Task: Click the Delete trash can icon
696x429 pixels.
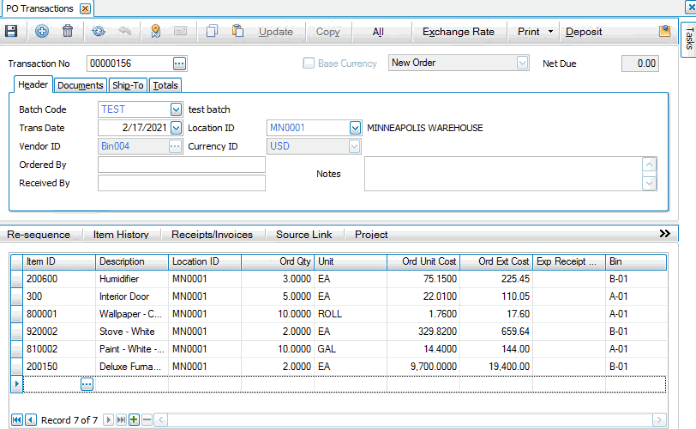Action: click(x=68, y=31)
